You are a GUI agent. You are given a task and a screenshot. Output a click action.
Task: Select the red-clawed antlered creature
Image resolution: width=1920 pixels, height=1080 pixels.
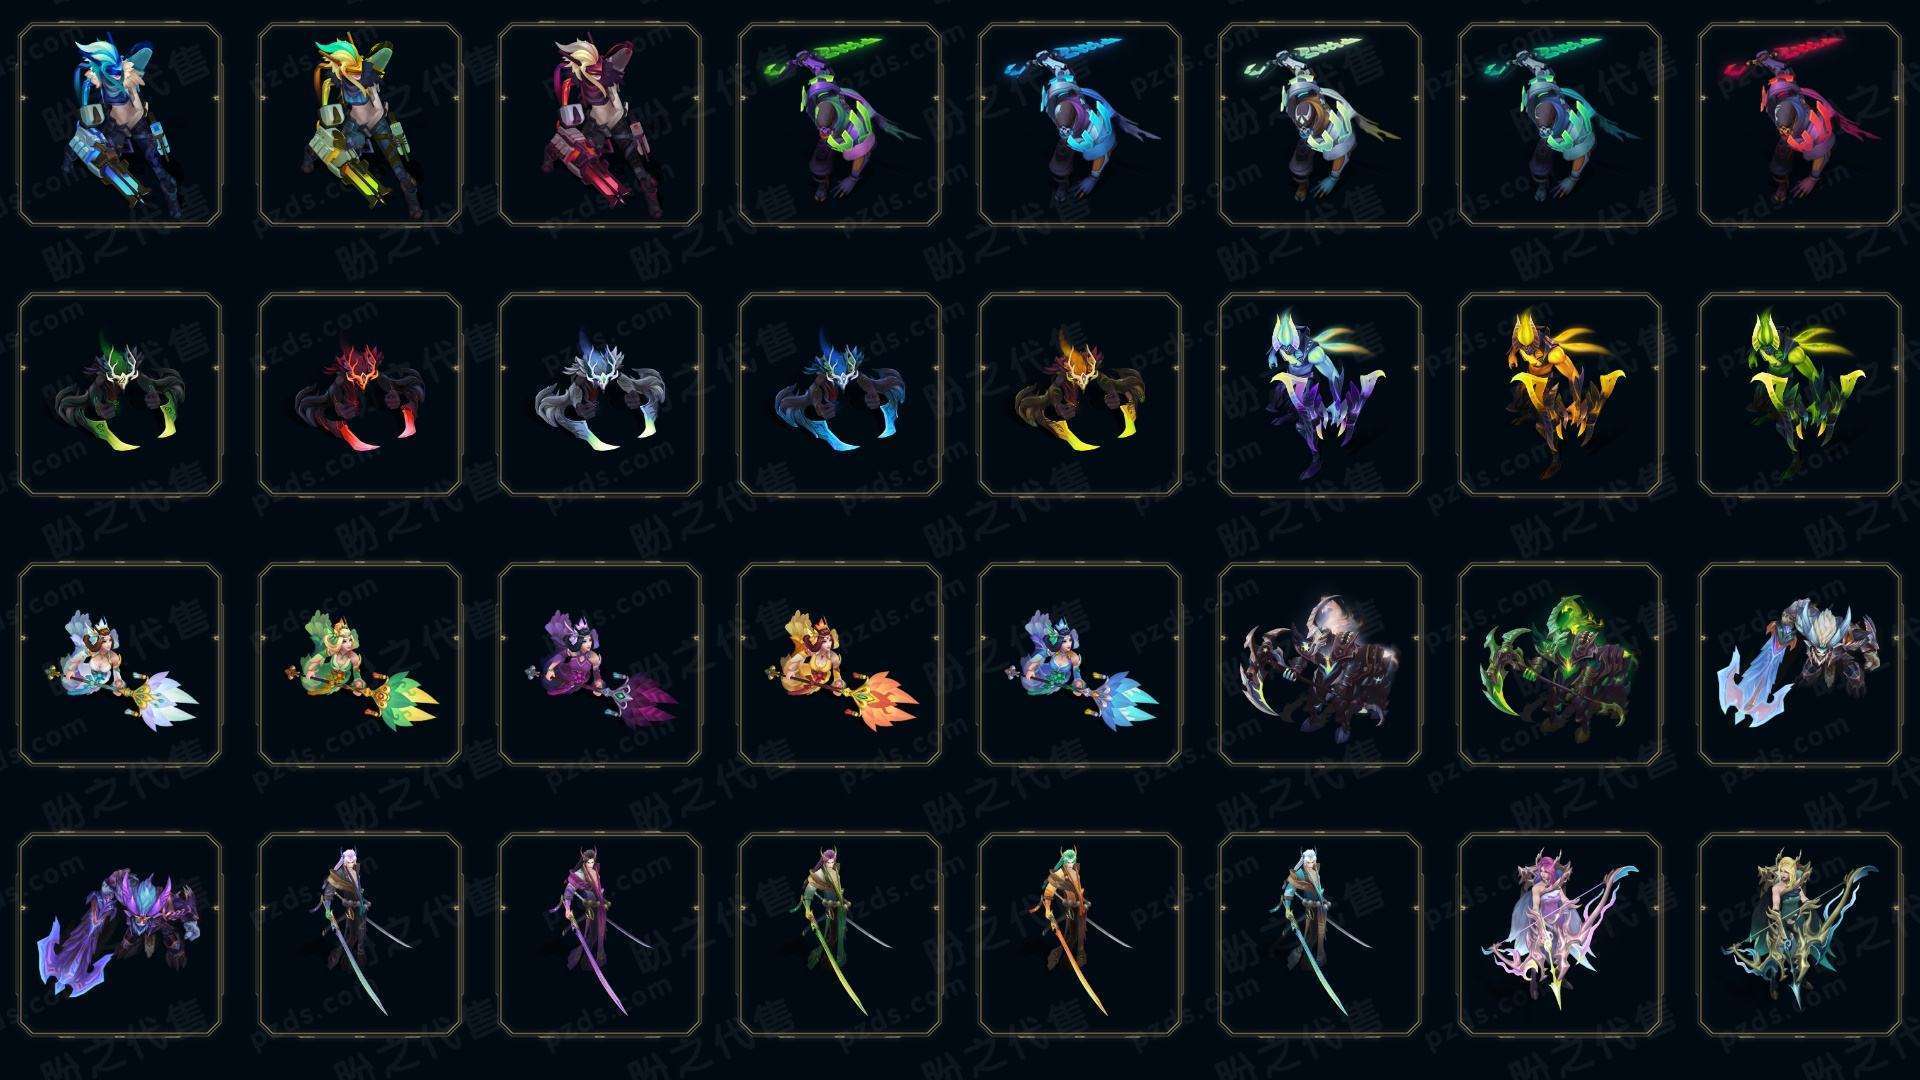click(x=360, y=395)
